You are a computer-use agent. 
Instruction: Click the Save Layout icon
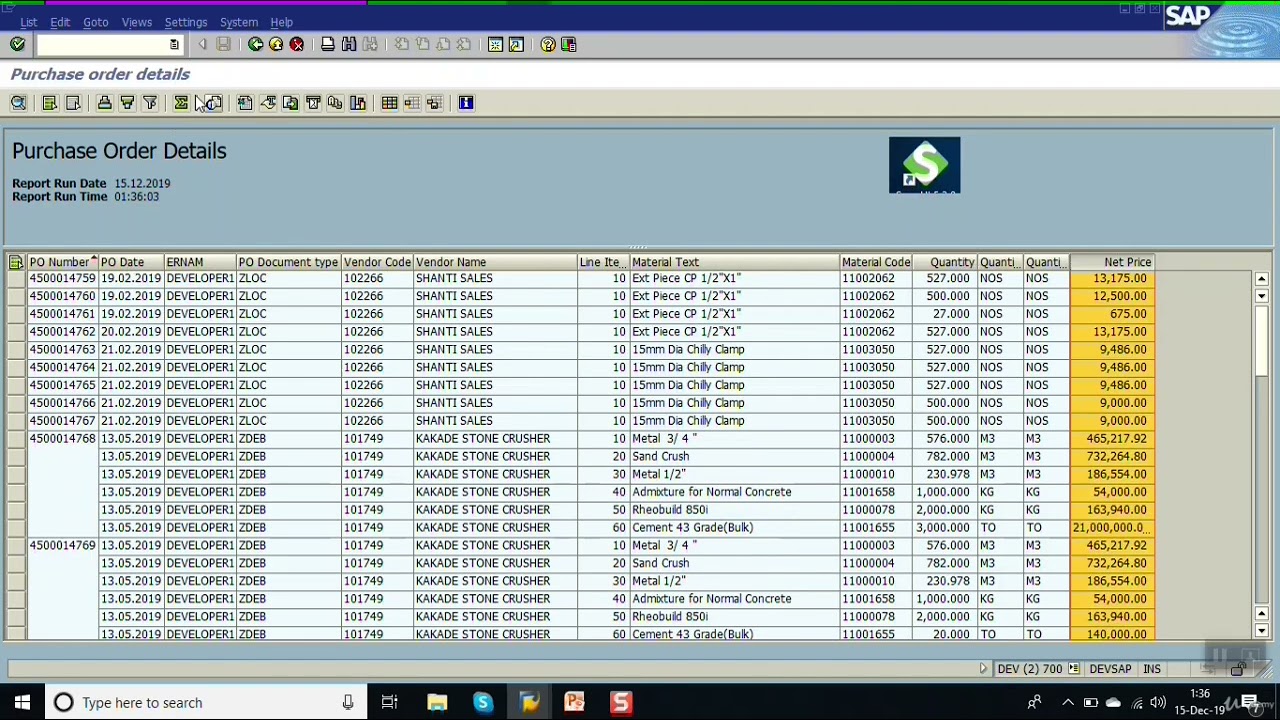point(434,103)
